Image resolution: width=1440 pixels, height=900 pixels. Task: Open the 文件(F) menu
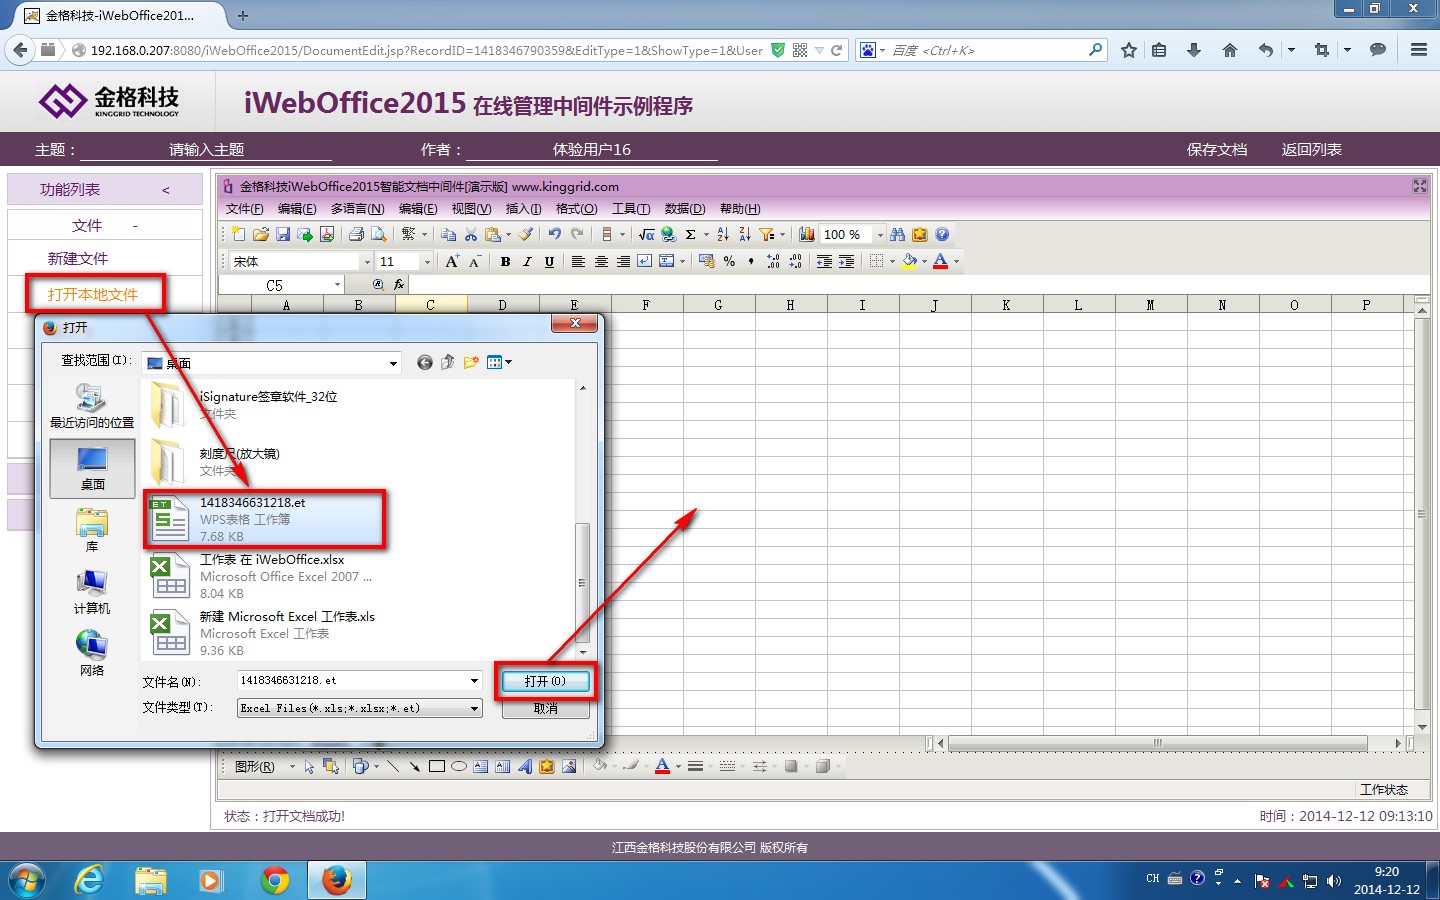pyautogui.click(x=244, y=209)
